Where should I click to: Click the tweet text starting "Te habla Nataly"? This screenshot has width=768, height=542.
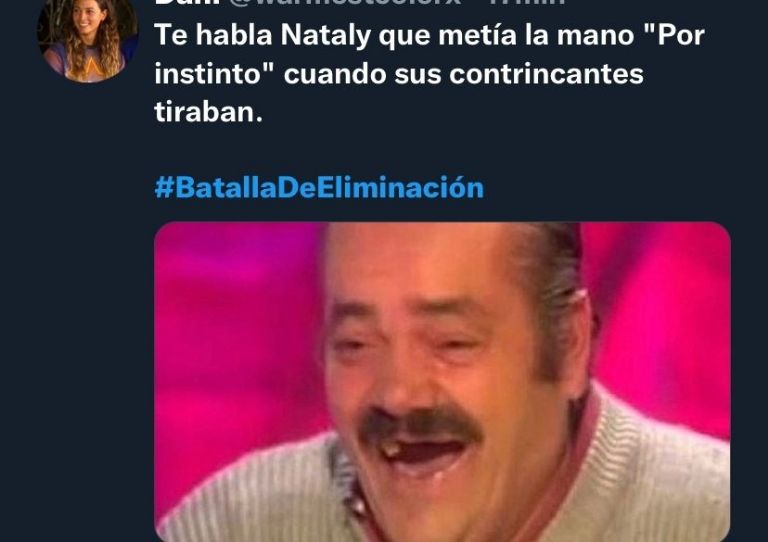click(430, 73)
